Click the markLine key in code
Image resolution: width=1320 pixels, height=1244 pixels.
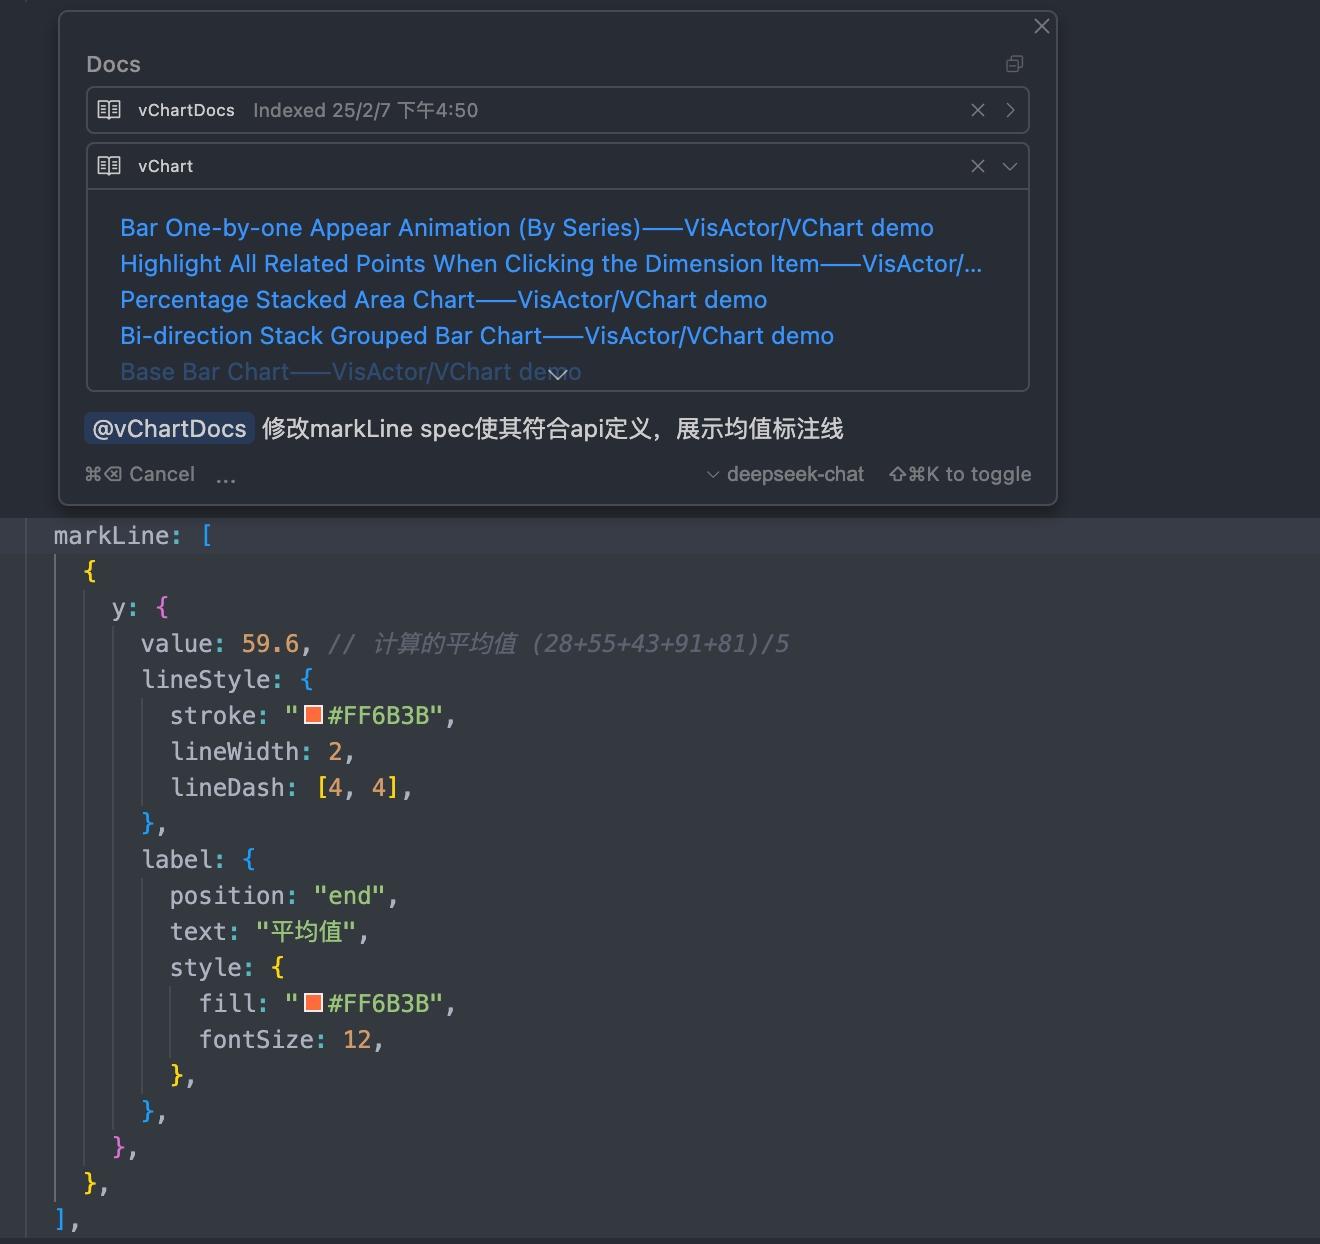pyautogui.click(x=111, y=536)
